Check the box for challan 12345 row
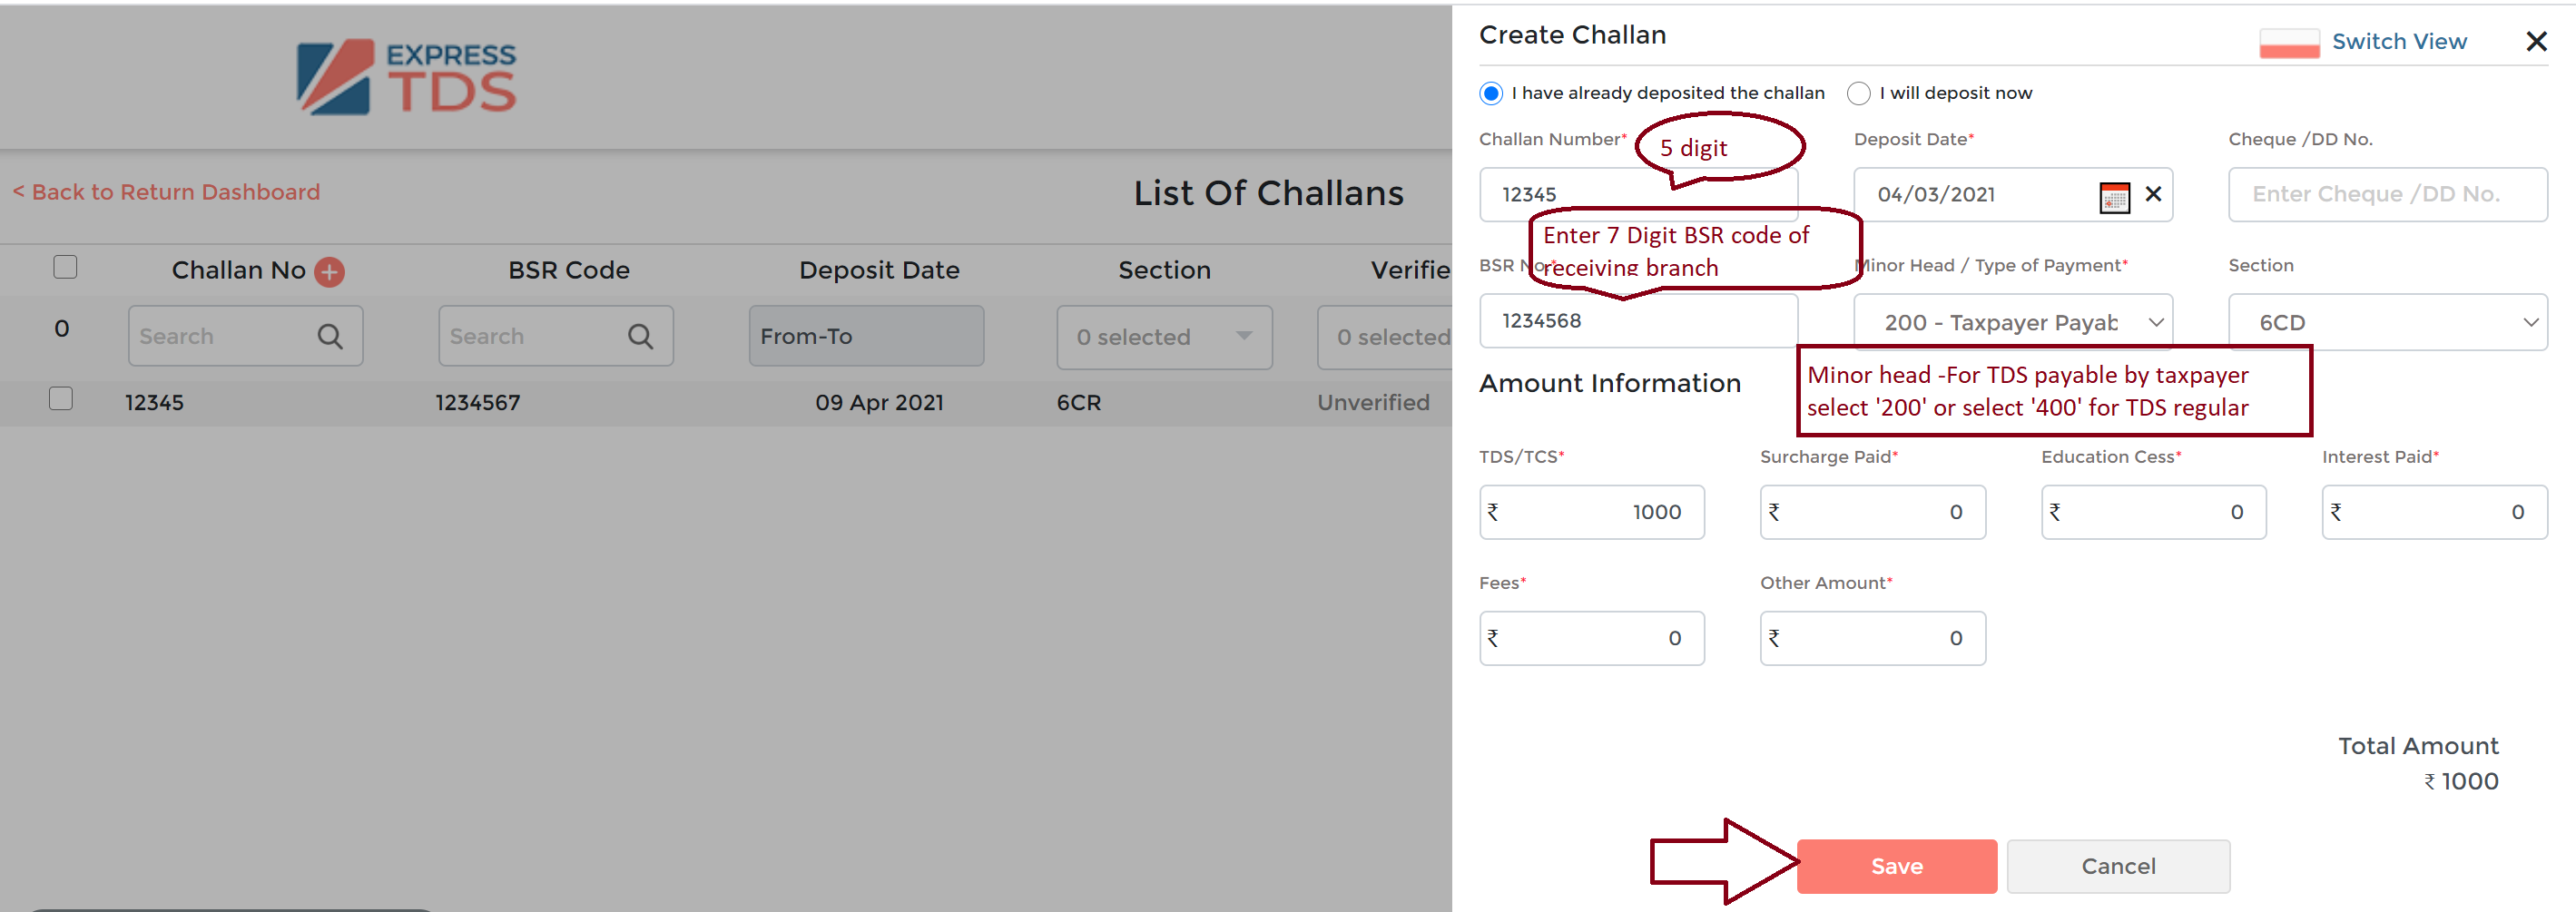 (61, 399)
